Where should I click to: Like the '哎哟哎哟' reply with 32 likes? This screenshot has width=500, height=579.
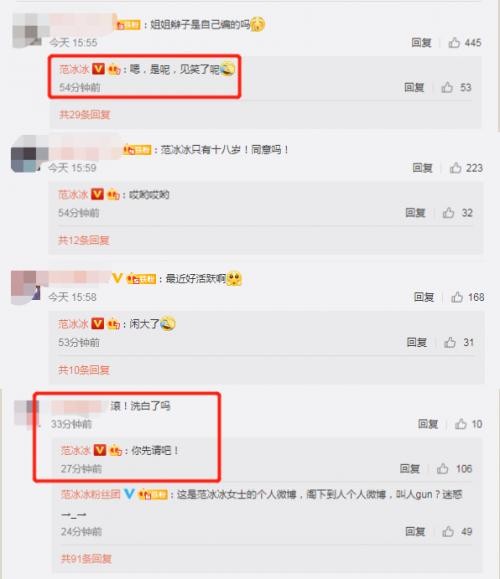tap(448, 213)
